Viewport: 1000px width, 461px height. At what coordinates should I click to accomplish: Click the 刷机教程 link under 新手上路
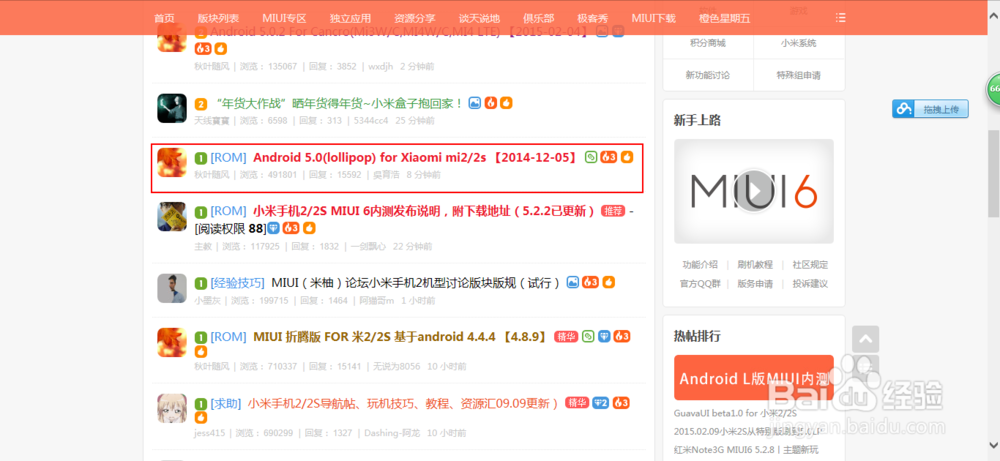pos(755,265)
